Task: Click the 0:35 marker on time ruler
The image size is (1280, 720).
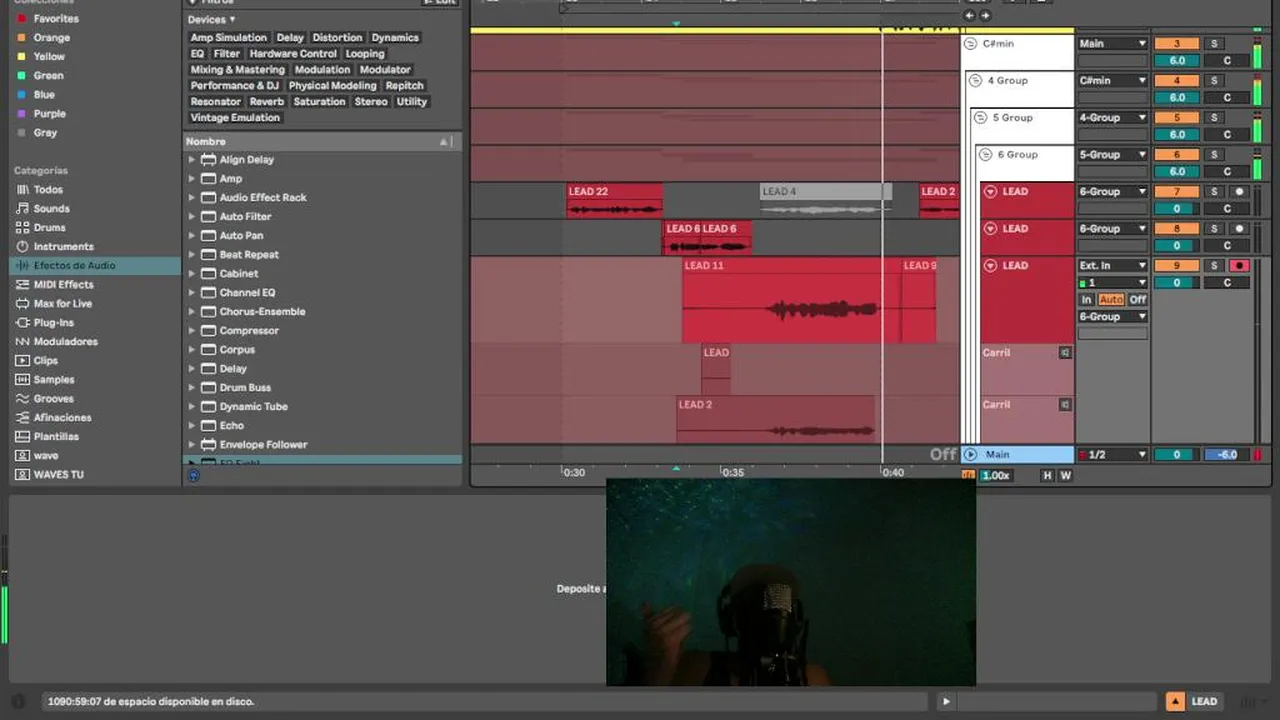Action: click(733, 472)
